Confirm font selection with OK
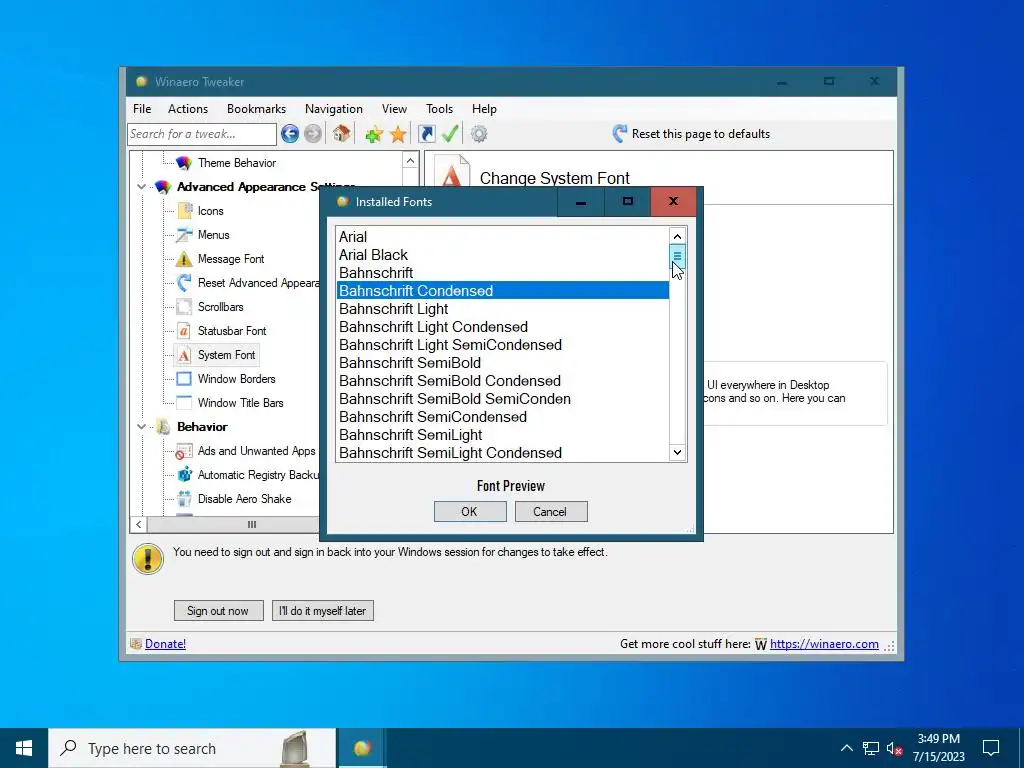This screenshot has height=768, width=1024. [470, 511]
